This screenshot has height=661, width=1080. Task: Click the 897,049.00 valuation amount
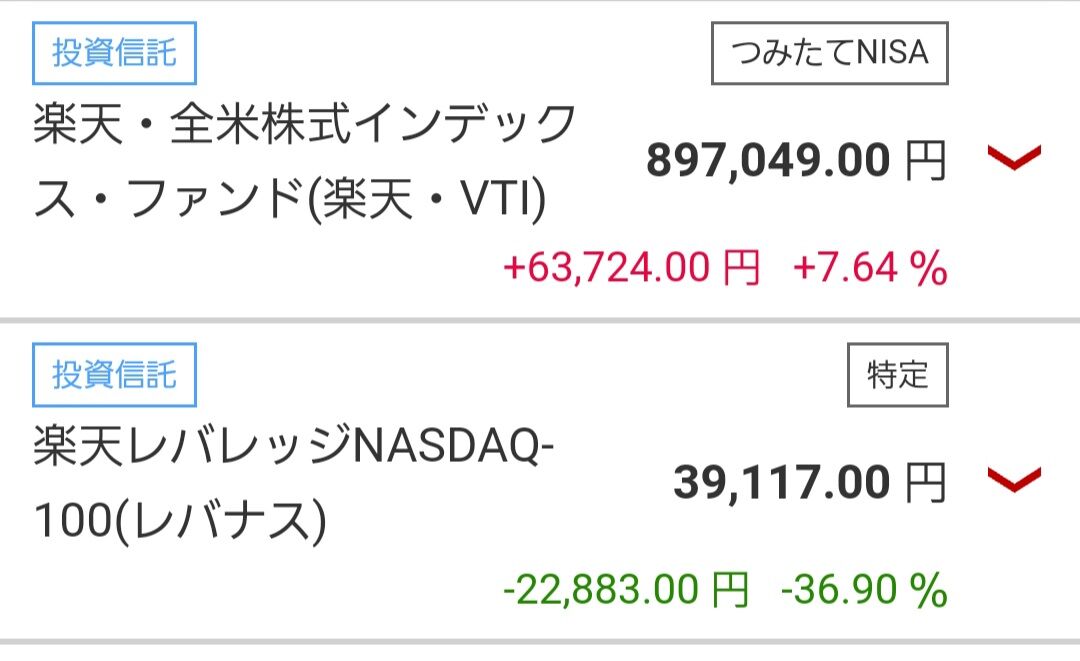pyautogui.click(x=768, y=160)
